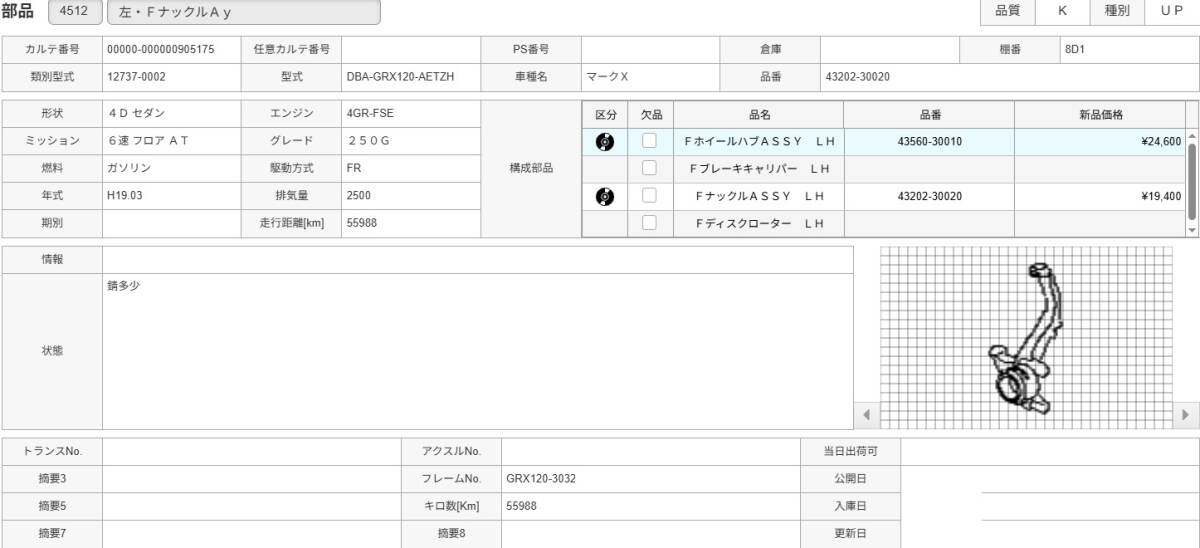Select the Fブレーキキャリパー LH row name

click(759, 169)
